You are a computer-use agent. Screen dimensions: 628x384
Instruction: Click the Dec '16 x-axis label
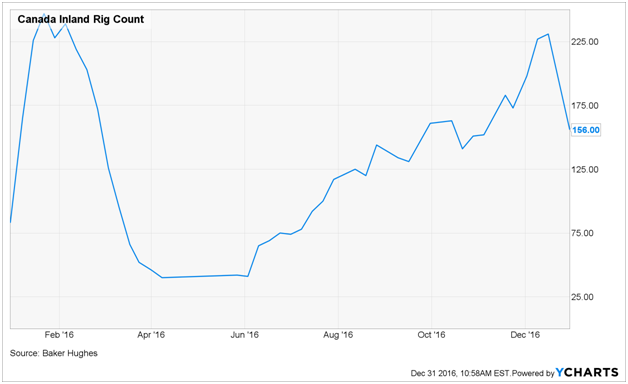[525, 335]
